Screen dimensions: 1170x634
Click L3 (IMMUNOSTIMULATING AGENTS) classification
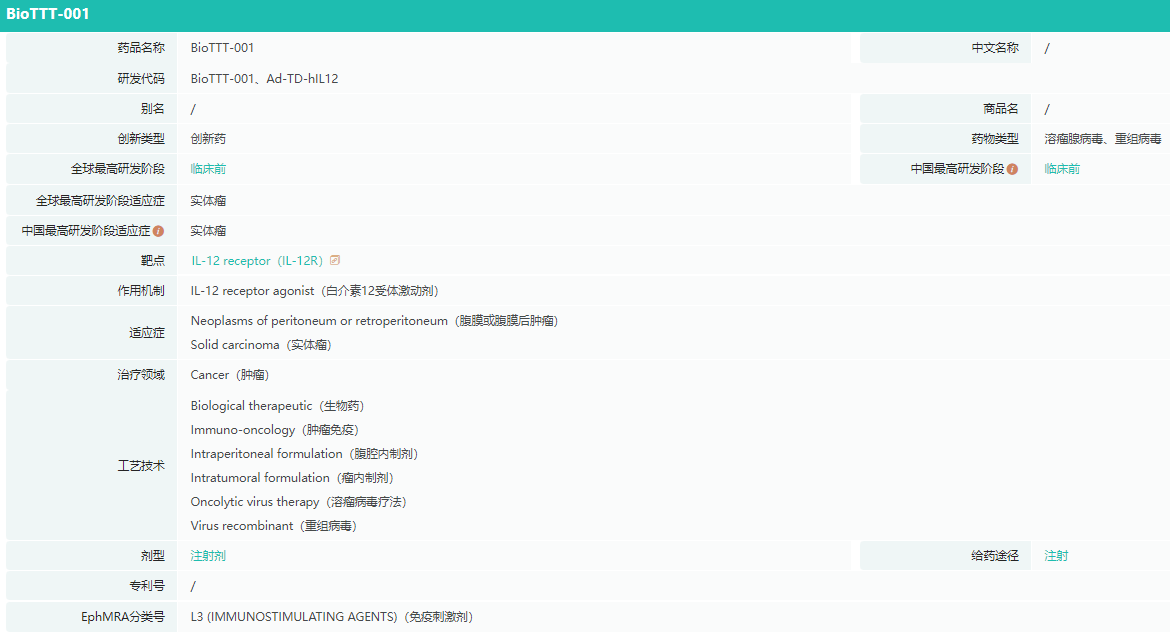coord(332,617)
